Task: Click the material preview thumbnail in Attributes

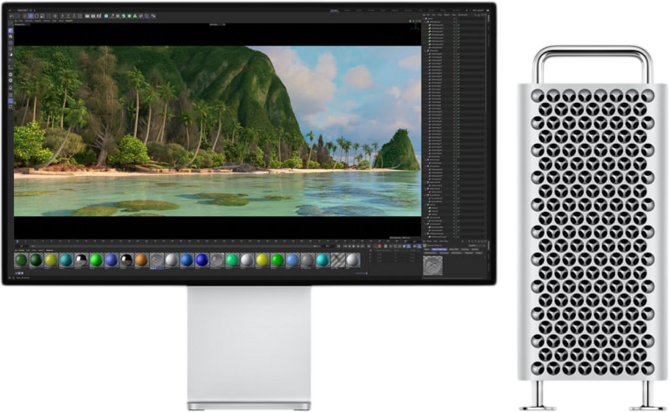Action: (433, 265)
